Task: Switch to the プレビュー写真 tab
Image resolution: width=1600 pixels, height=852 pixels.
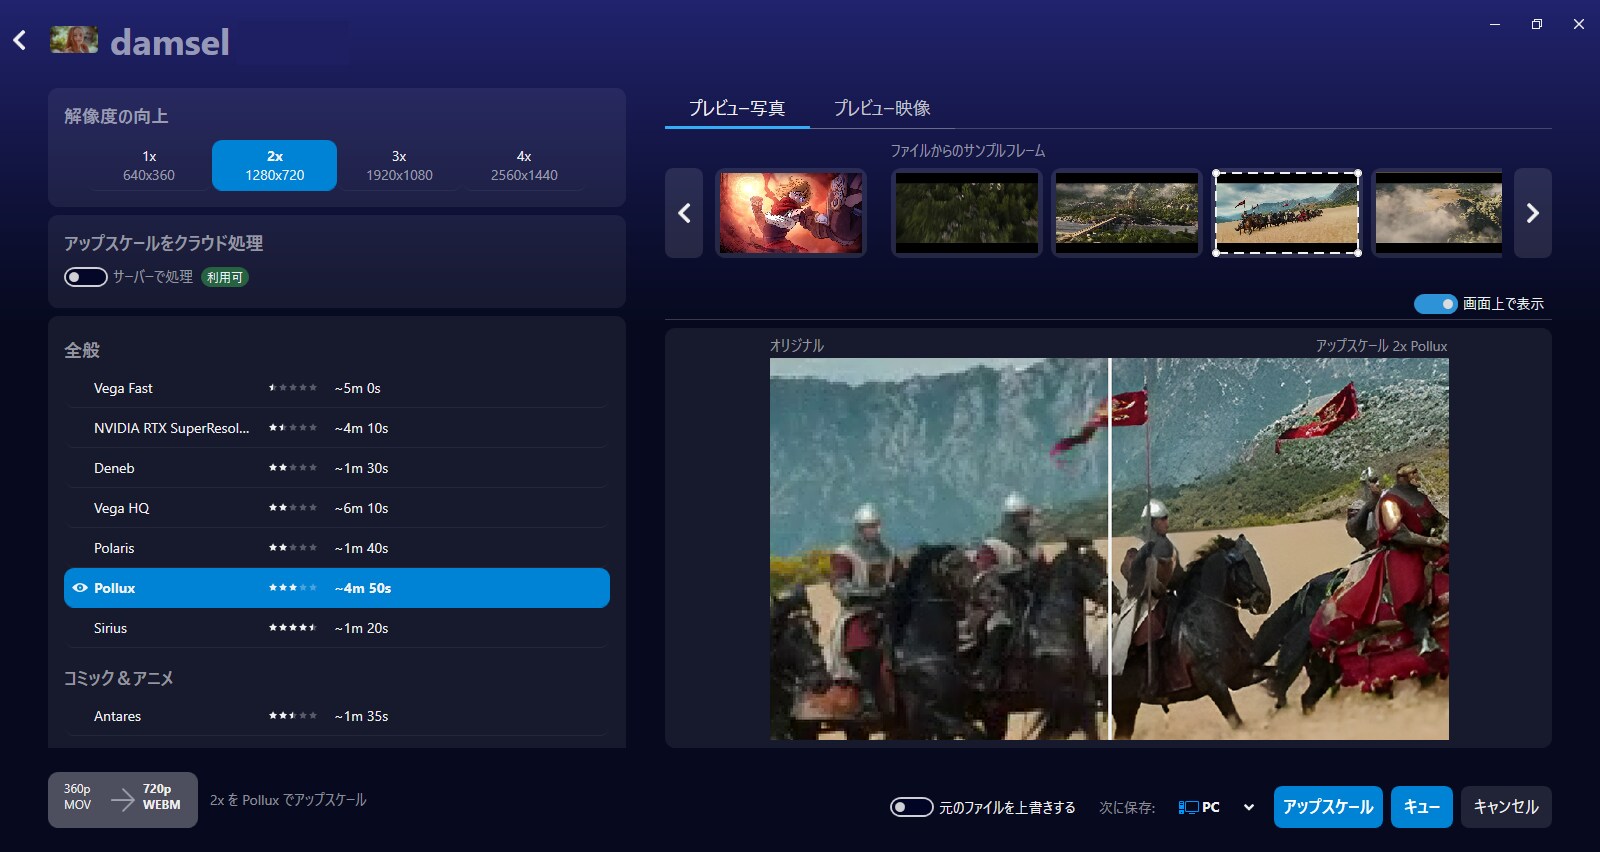Action: 737,108
